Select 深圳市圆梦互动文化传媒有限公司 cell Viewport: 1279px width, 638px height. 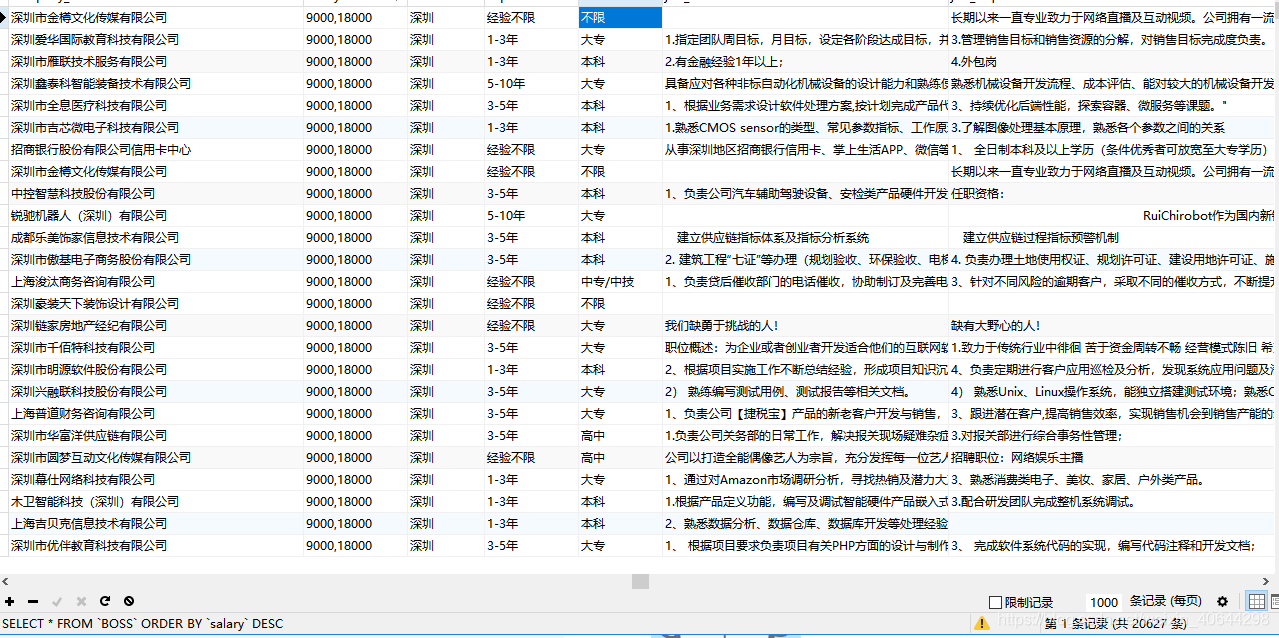click(x=155, y=457)
